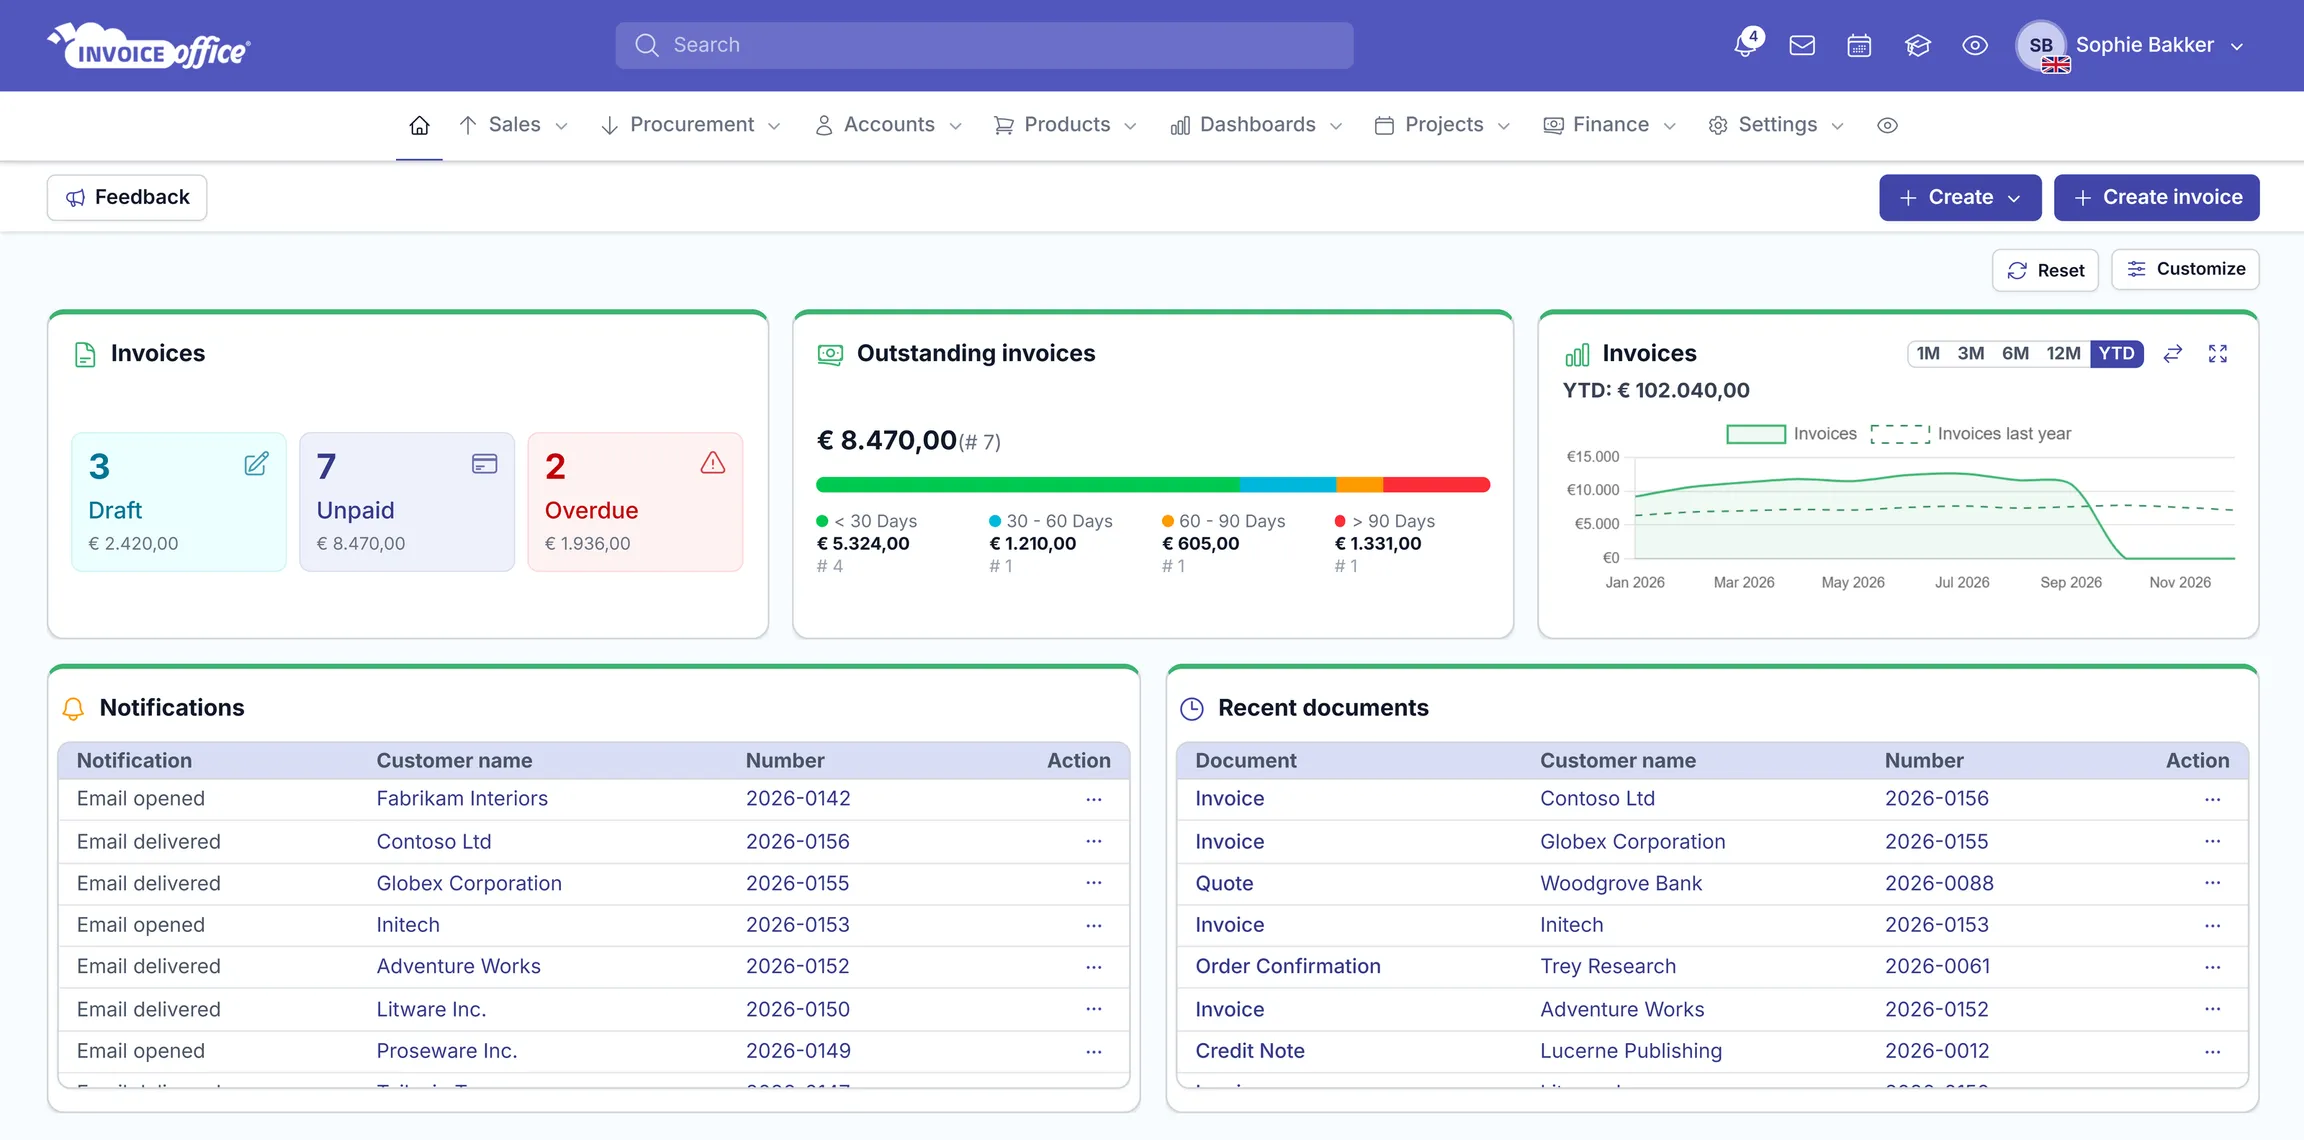2304x1140 pixels.
Task: Click the Invoices widget document icon
Action: 85,354
